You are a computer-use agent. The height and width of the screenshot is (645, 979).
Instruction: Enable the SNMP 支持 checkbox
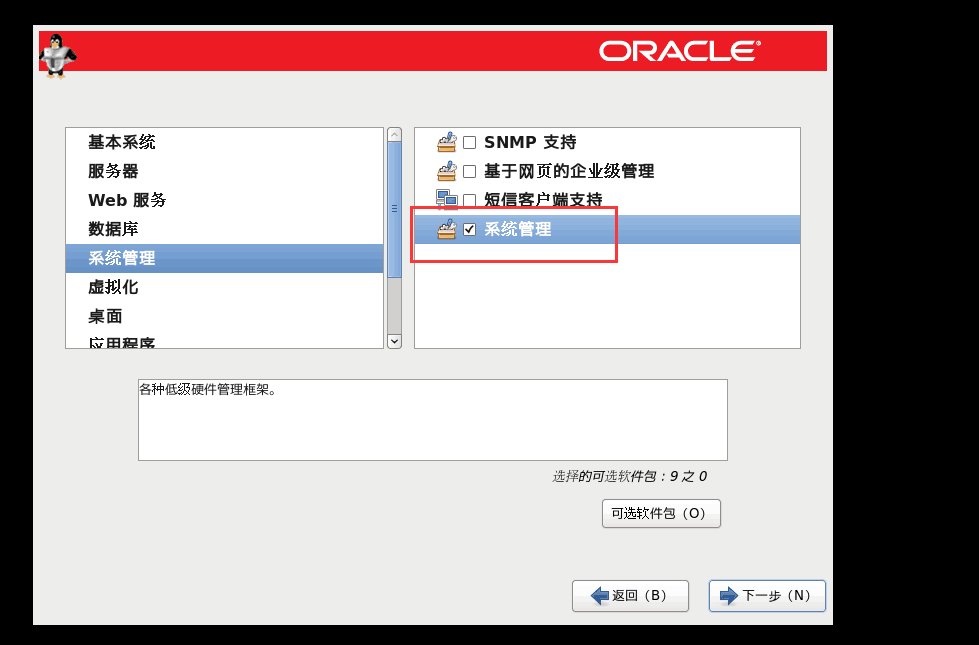tap(469, 143)
